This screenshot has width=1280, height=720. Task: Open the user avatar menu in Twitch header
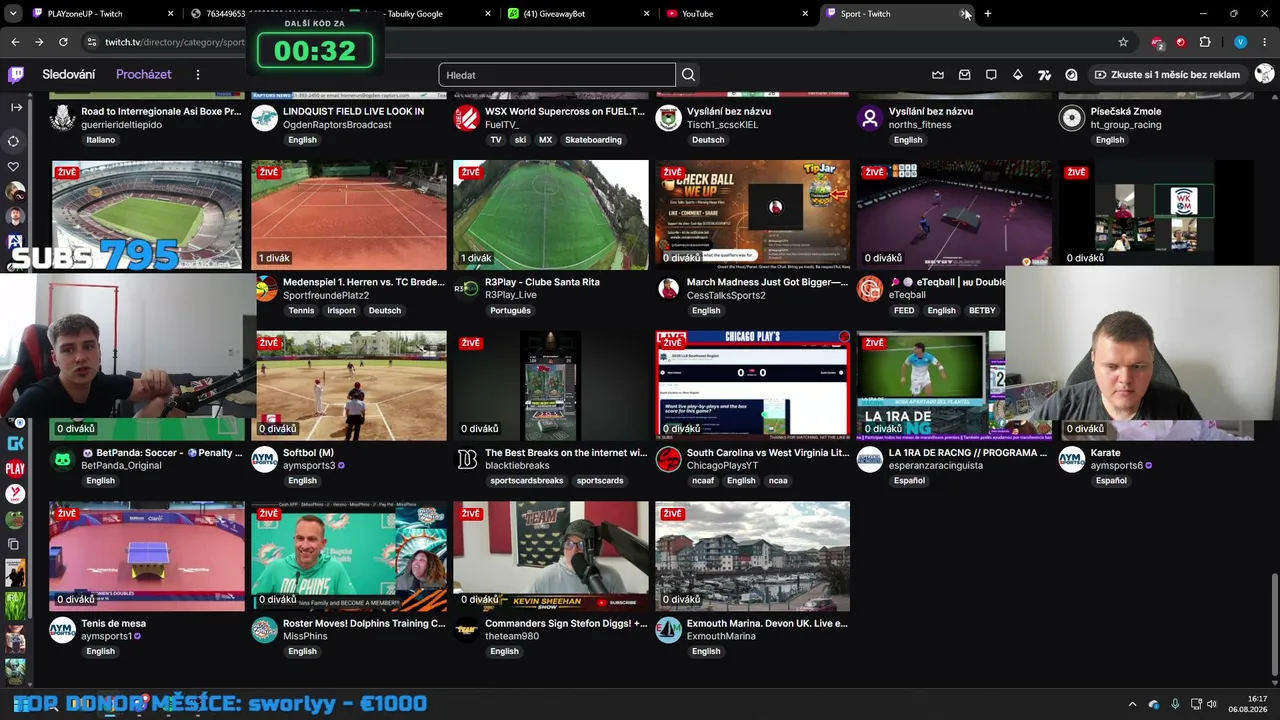pos(1264,74)
